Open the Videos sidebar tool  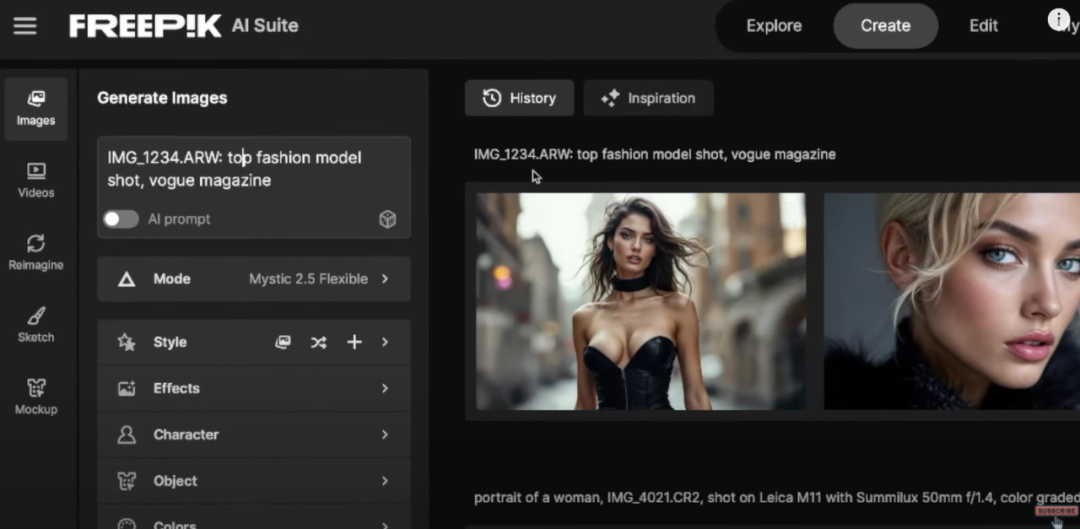pyautogui.click(x=36, y=180)
